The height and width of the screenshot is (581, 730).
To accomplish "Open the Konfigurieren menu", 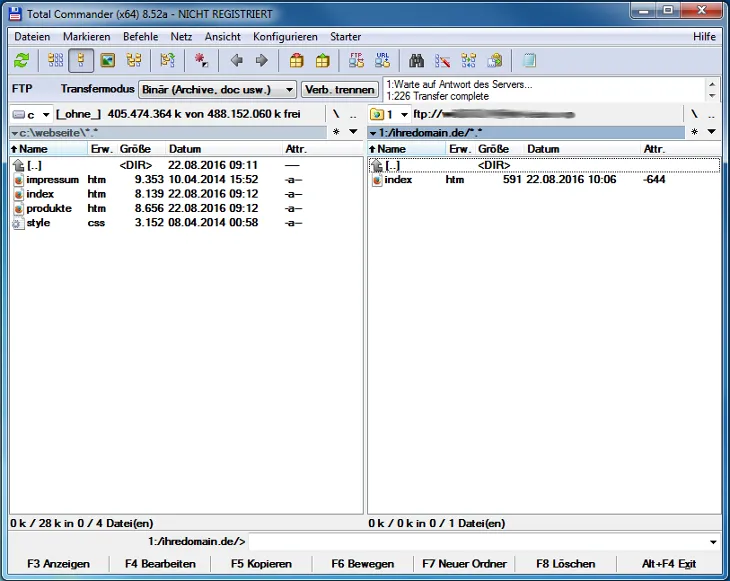I will pyautogui.click(x=285, y=37).
